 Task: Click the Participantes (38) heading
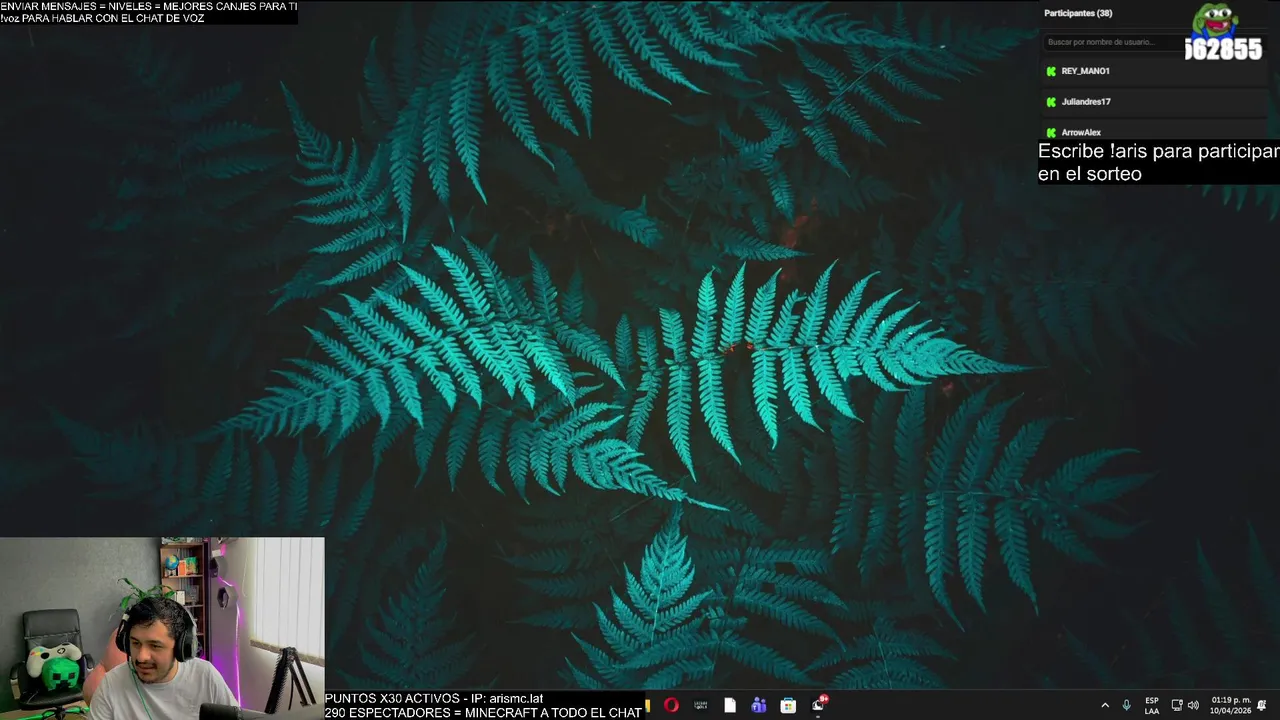coord(1078,13)
